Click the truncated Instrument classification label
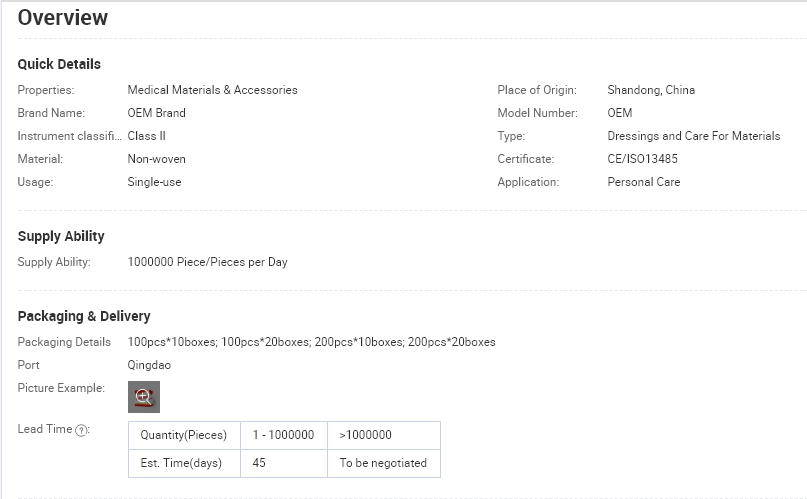The image size is (807, 499). click(x=69, y=136)
